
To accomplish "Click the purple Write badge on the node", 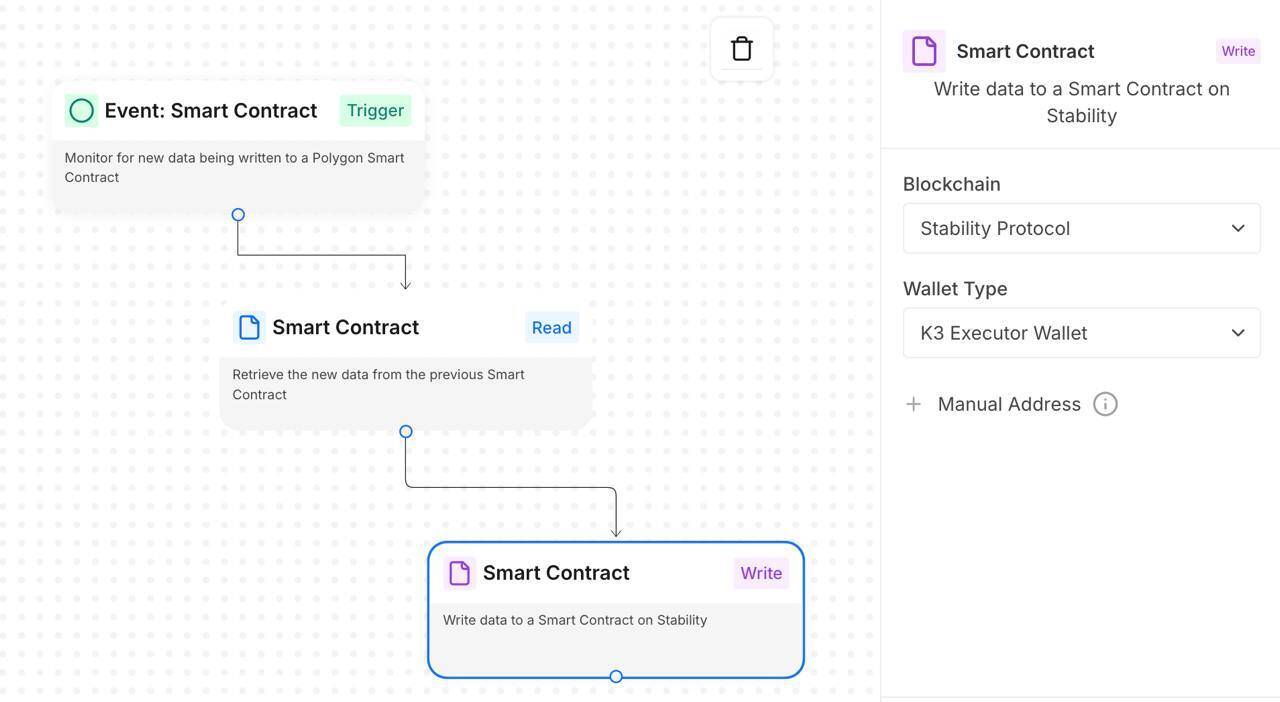I will point(760,572).
